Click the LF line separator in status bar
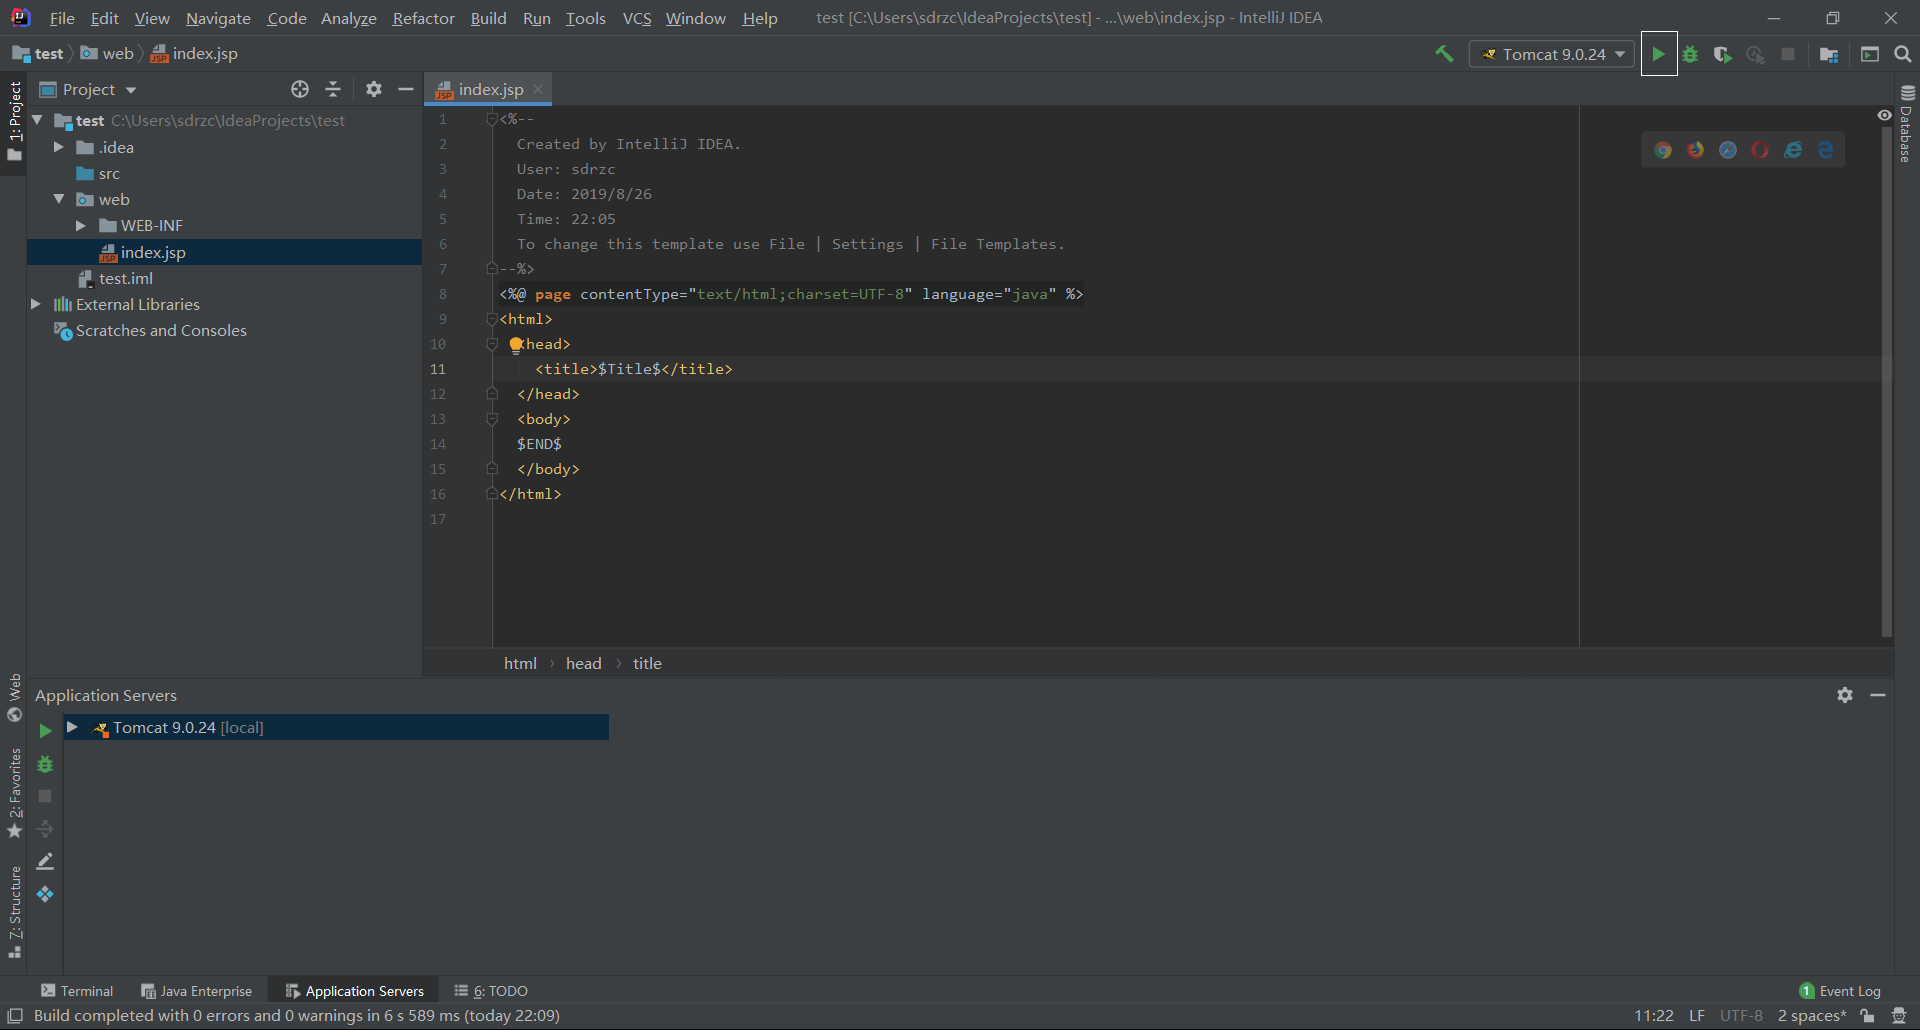Image resolution: width=1920 pixels, height=1030 pixels. (1697, 1016)
